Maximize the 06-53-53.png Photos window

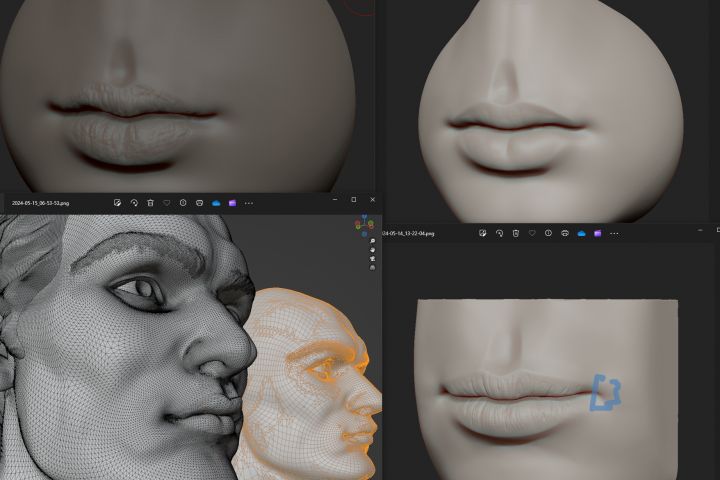pyautogui.click(x=354, y=200)
